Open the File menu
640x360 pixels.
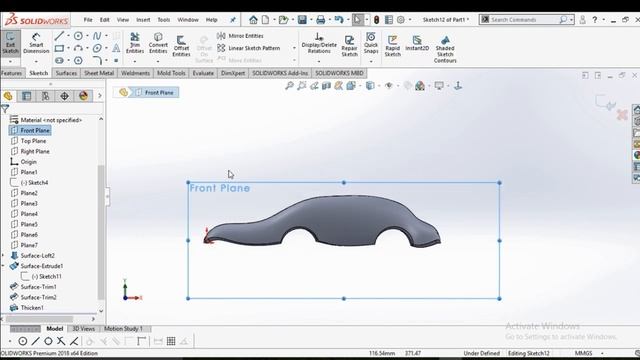click(88, 20)
